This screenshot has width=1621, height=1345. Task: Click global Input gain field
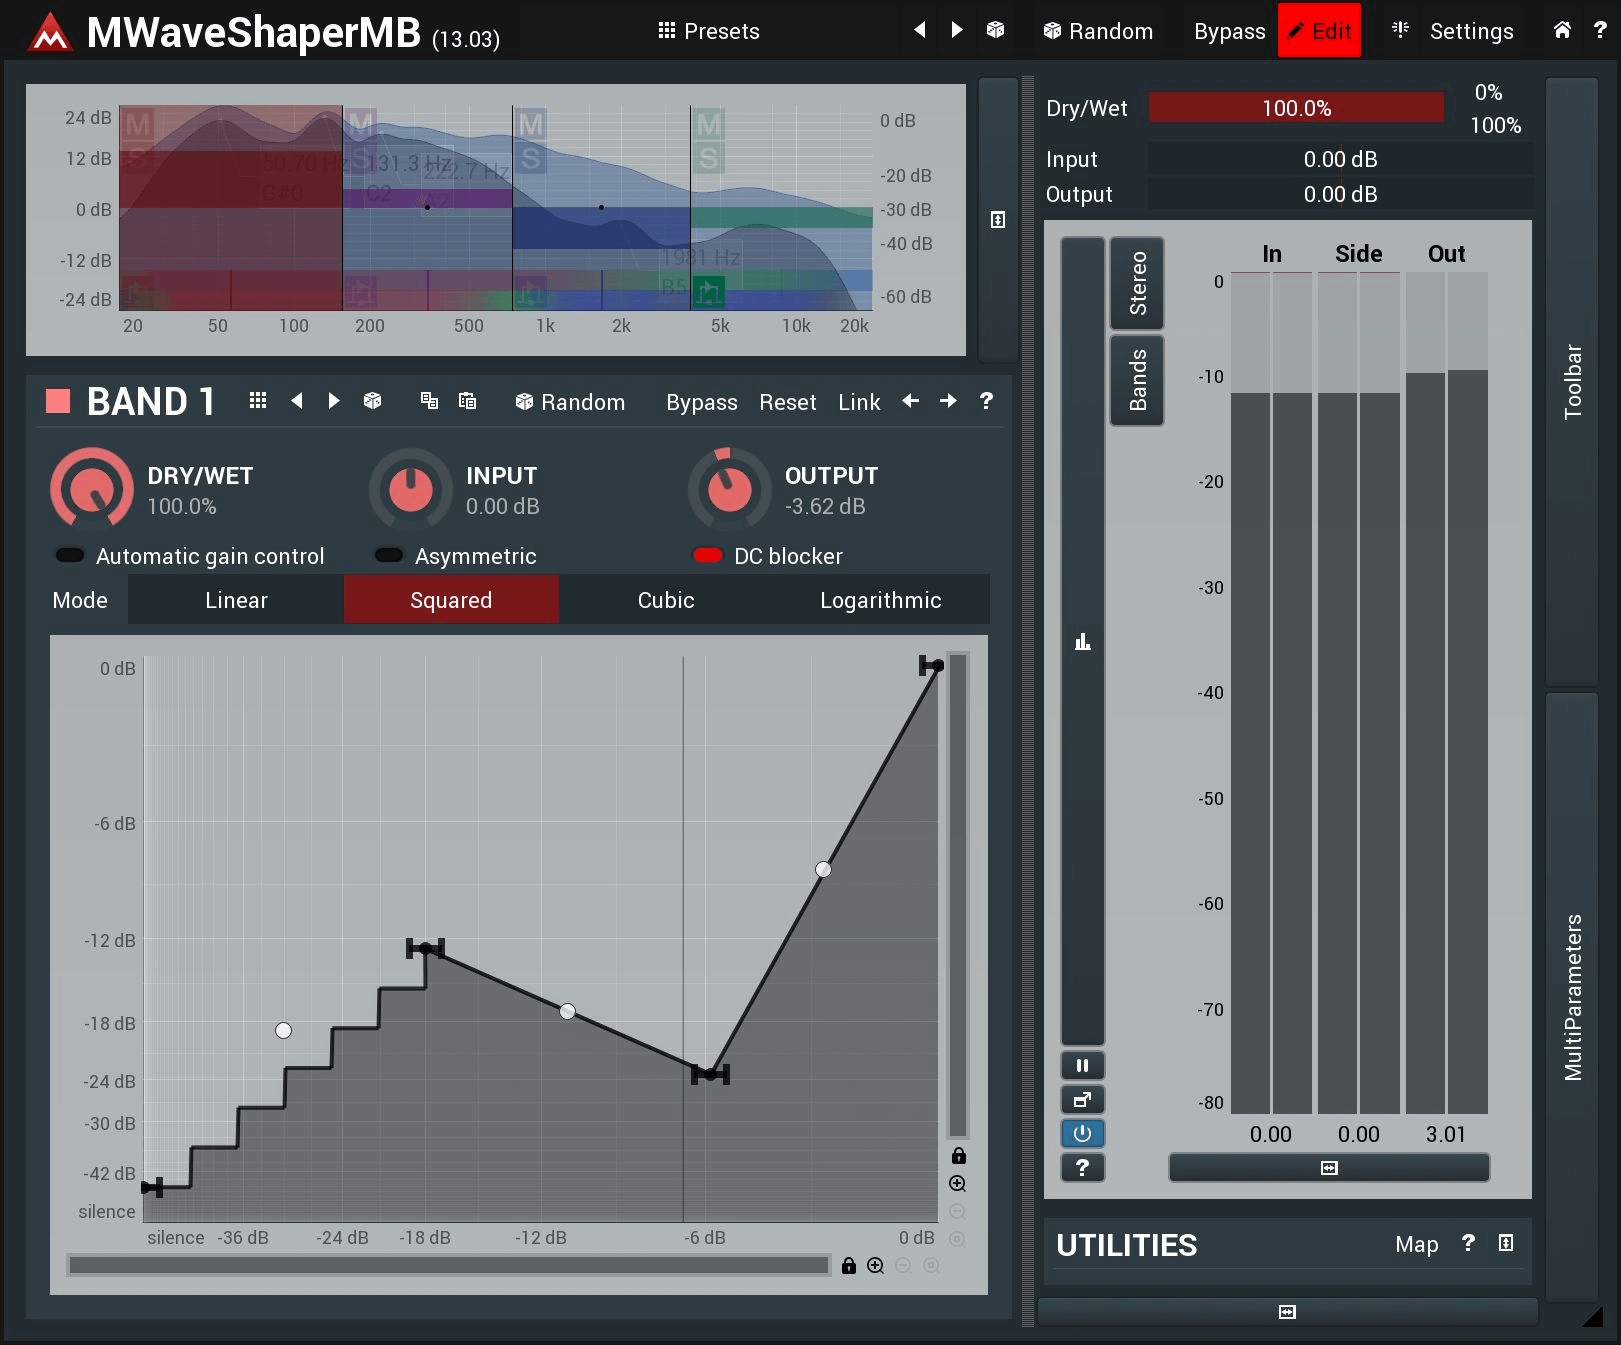[x=1340, y=160]
